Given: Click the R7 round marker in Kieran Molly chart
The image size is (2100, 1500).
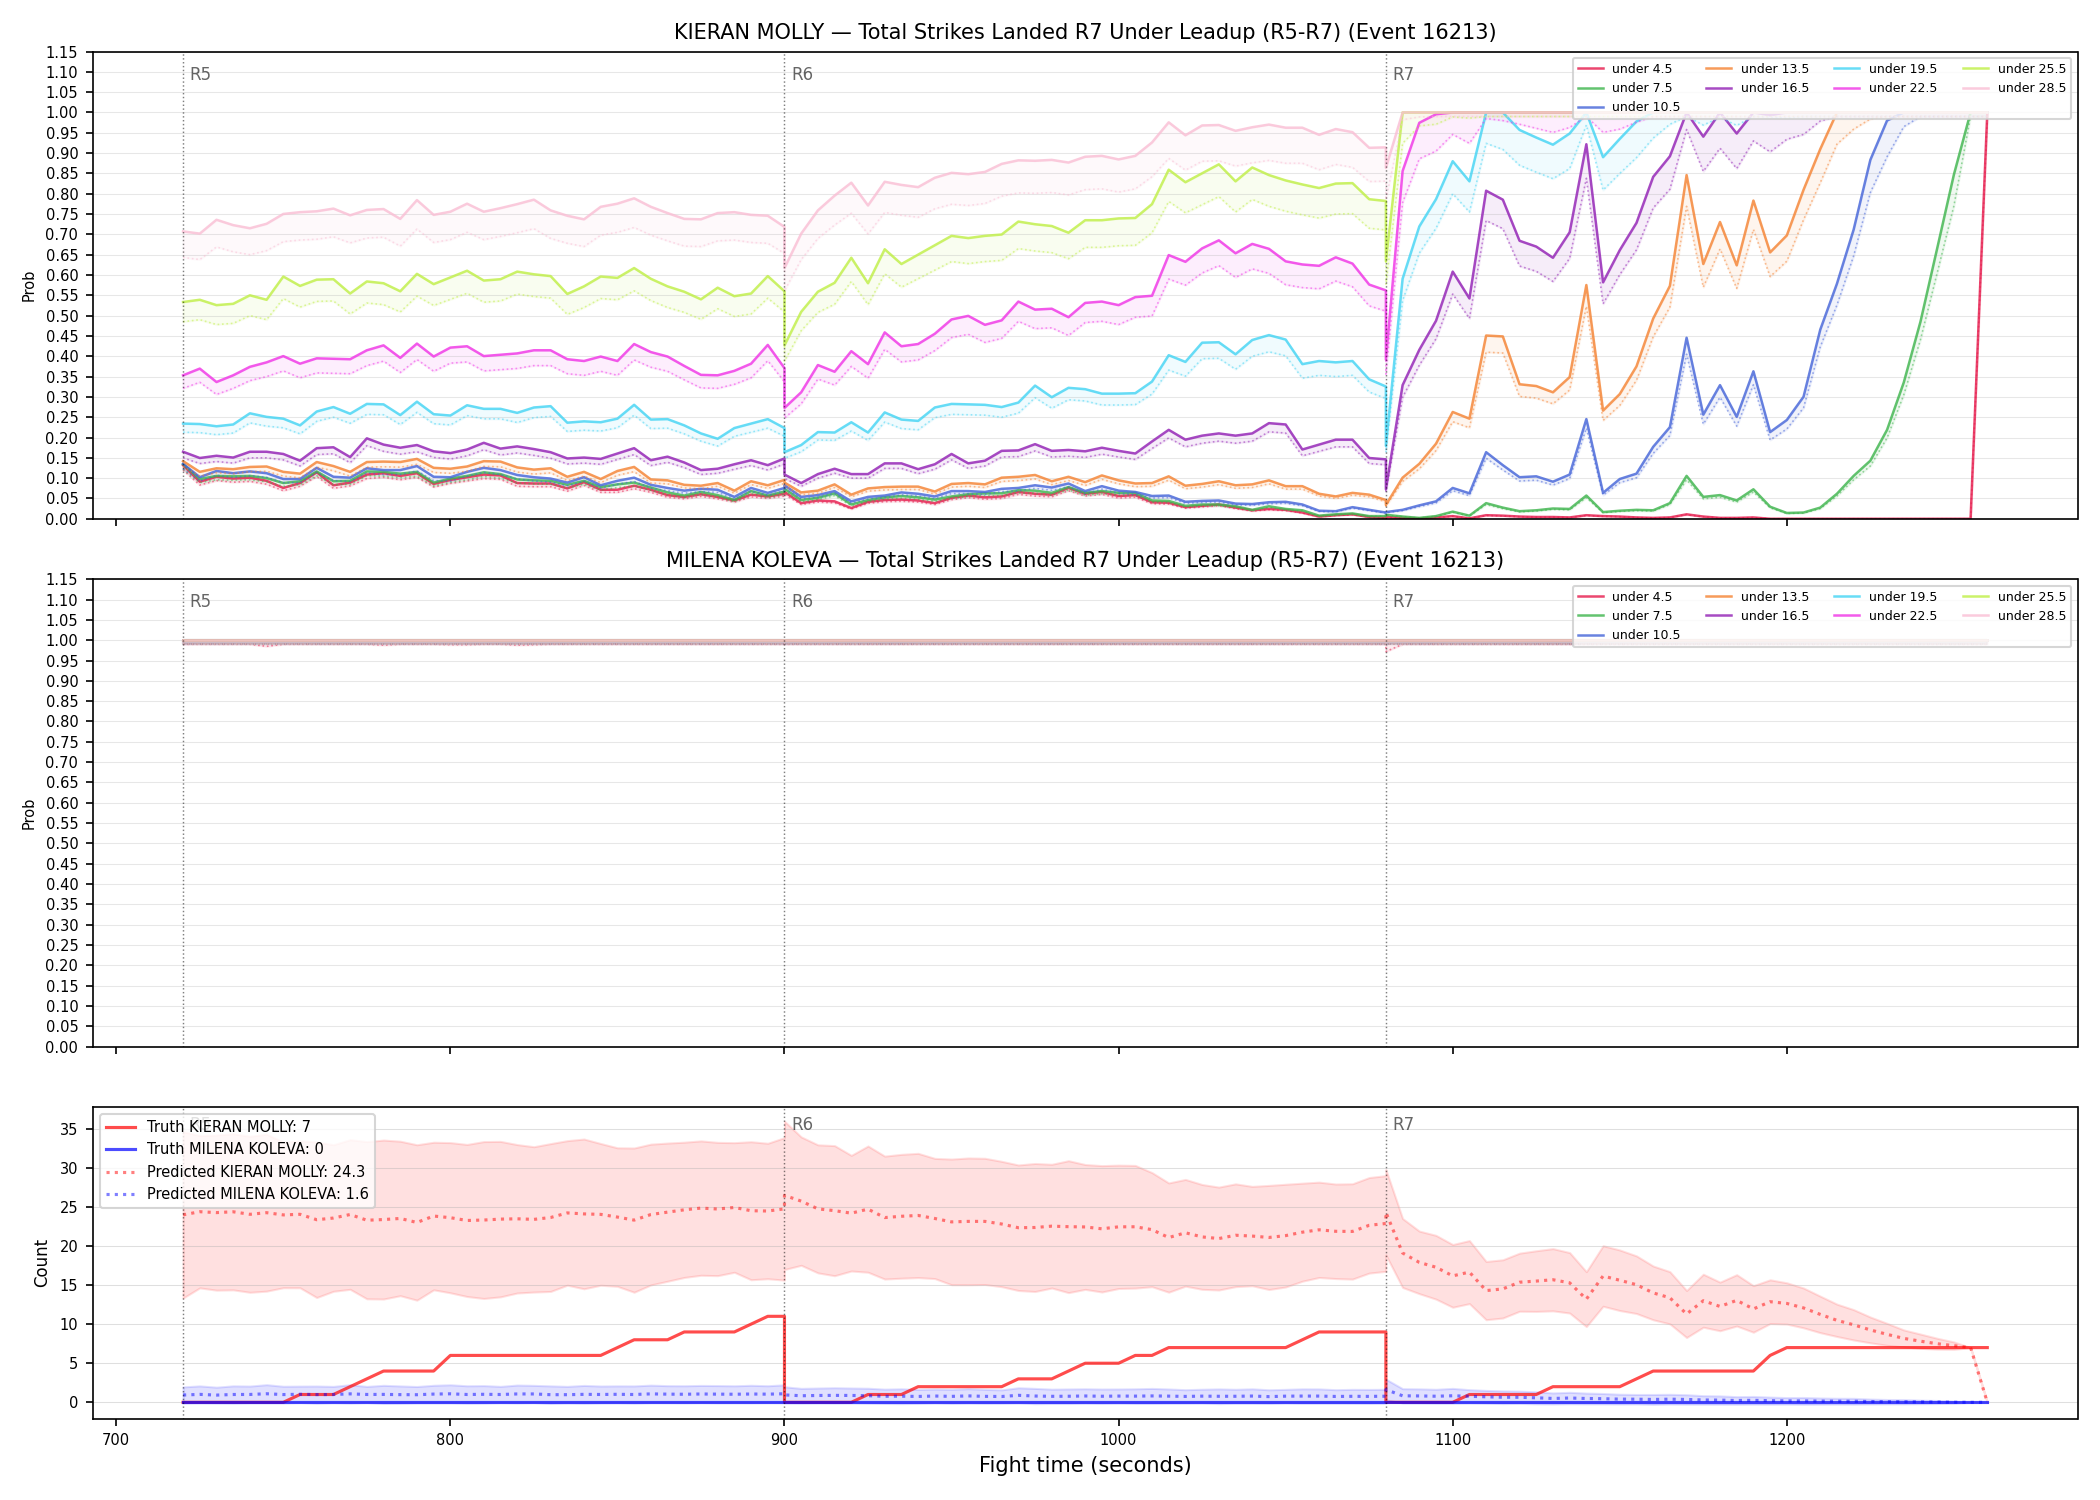Looking at the screenshot, I should click(1403, 74).
